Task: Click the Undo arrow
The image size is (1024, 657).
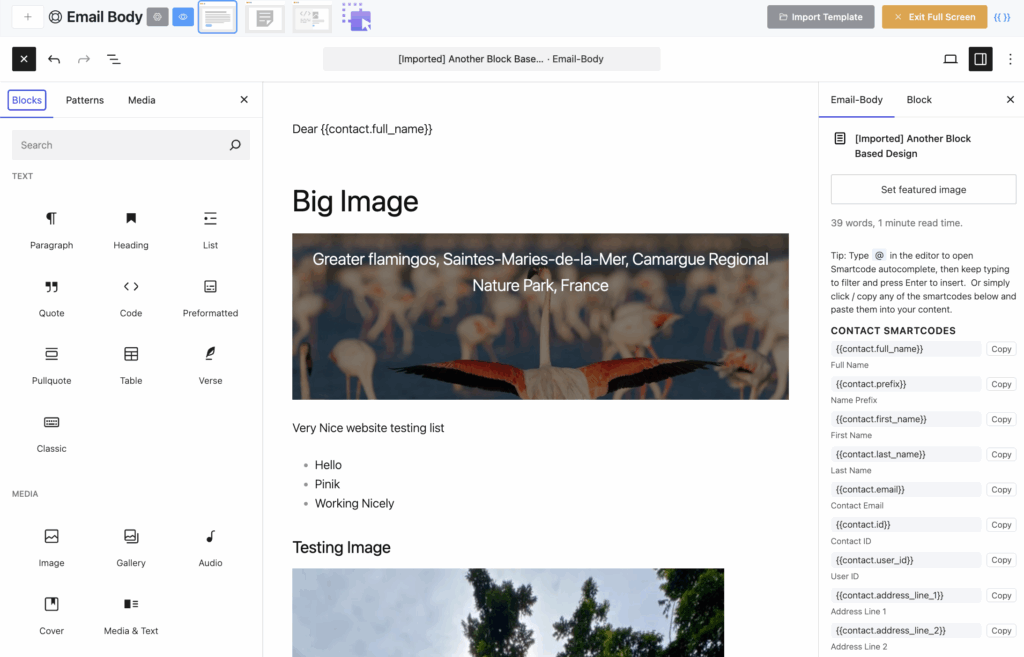Action: pyautogui.click(x=54, y=59)
